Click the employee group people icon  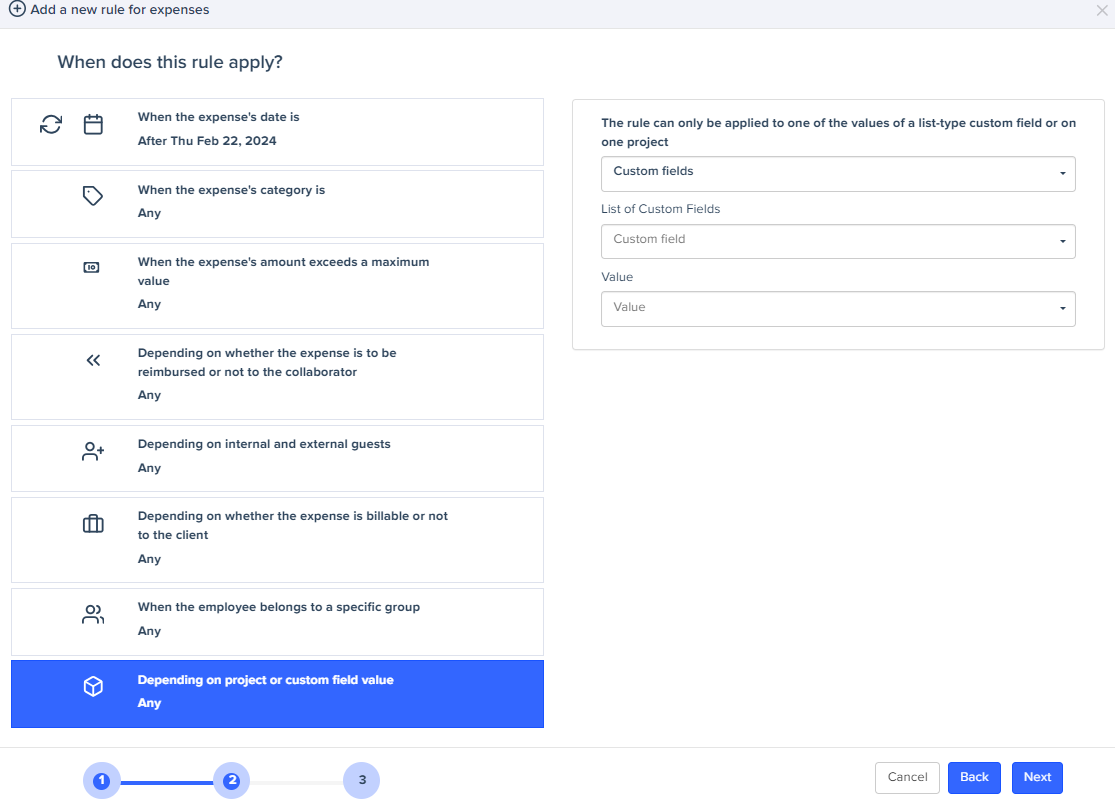93,615
